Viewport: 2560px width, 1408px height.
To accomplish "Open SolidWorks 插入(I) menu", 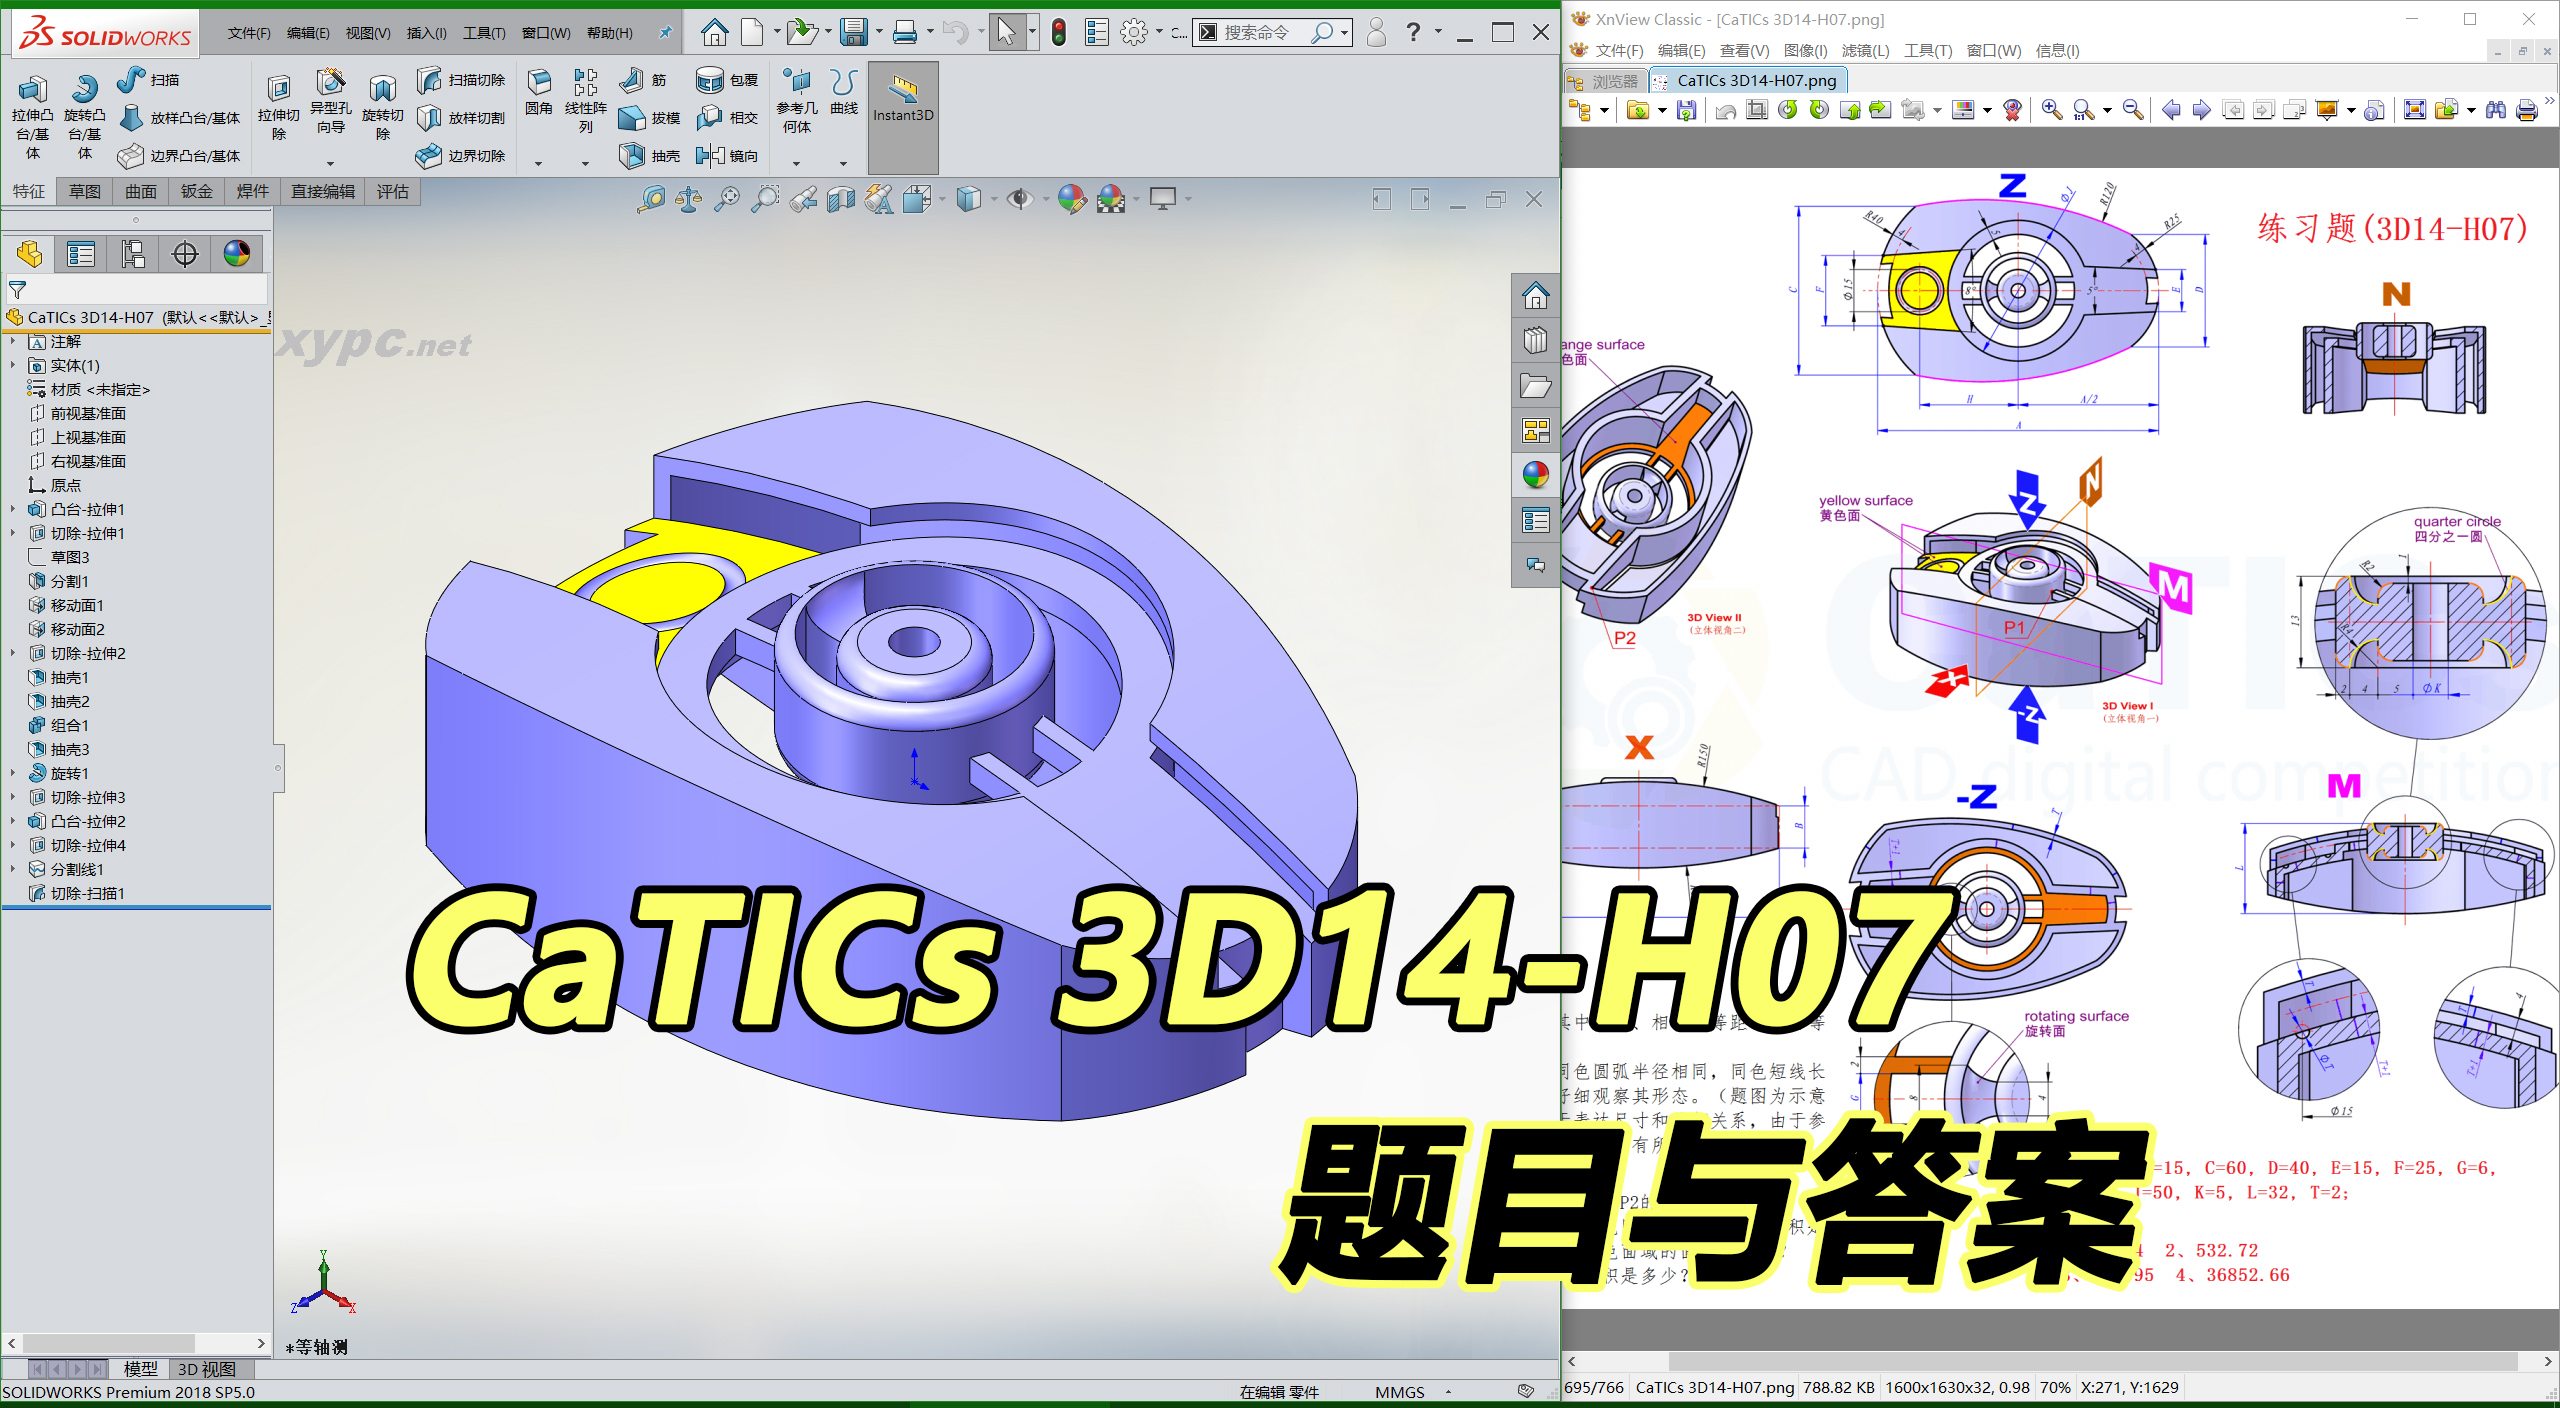I will point(427,33).
